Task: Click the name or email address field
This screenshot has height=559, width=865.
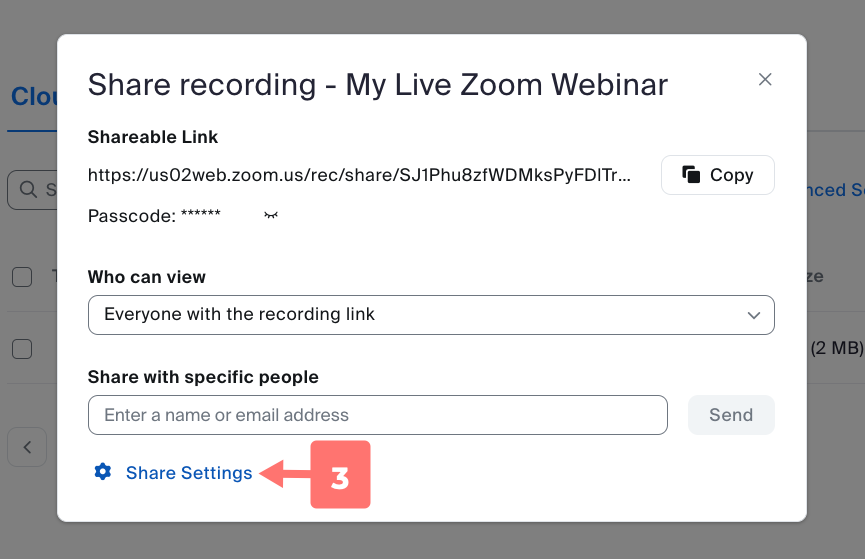Action: [x=377, y=415]
